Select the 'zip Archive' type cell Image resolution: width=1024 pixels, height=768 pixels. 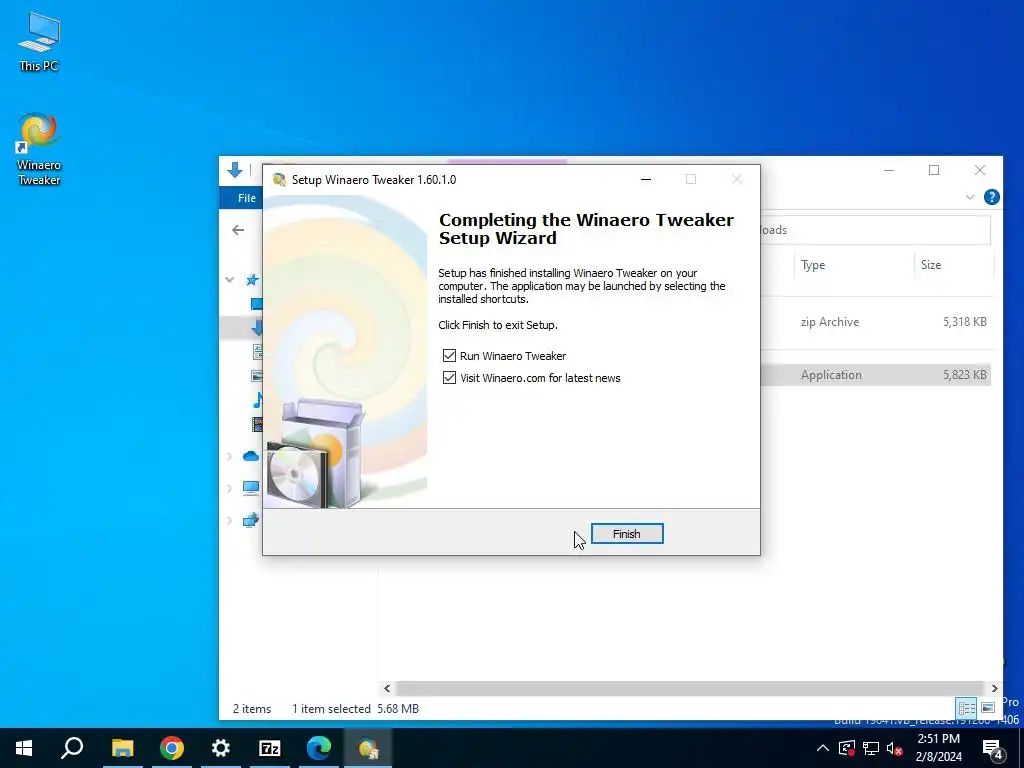[829, 322]
